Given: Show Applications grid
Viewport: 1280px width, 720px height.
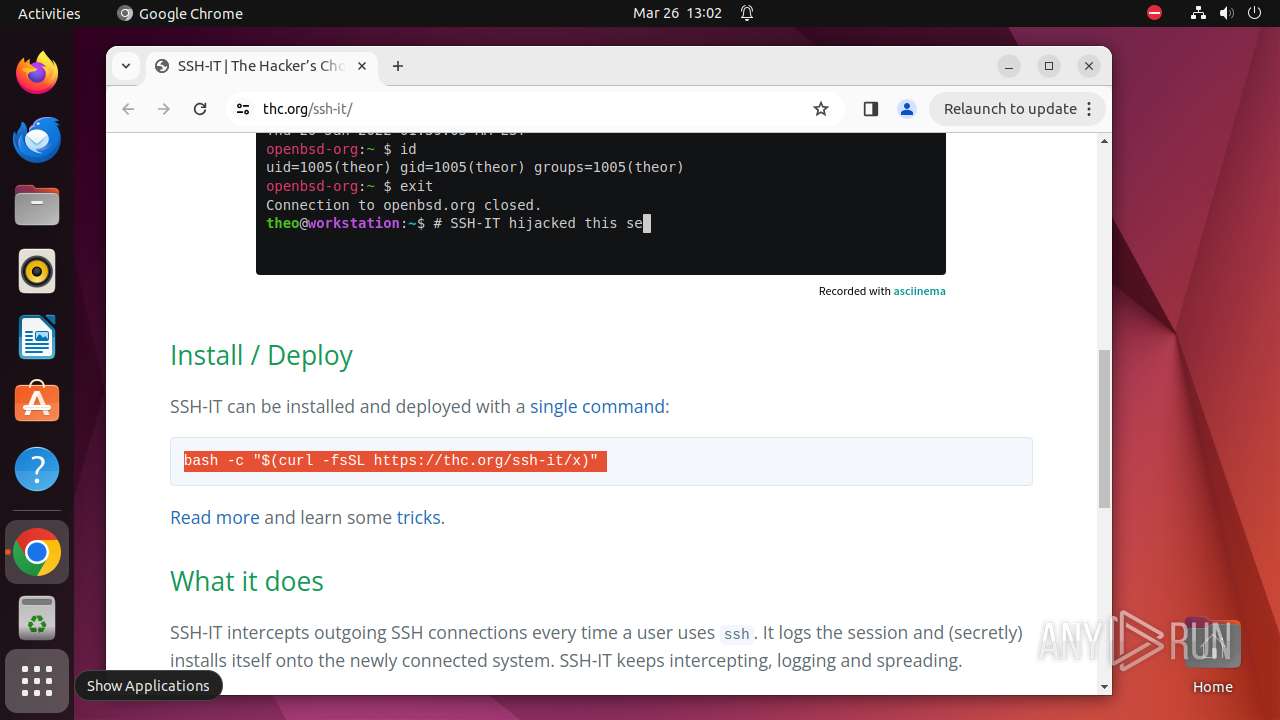Looking at the screenshot, I should pyautogui.click(x=37, y=681).
